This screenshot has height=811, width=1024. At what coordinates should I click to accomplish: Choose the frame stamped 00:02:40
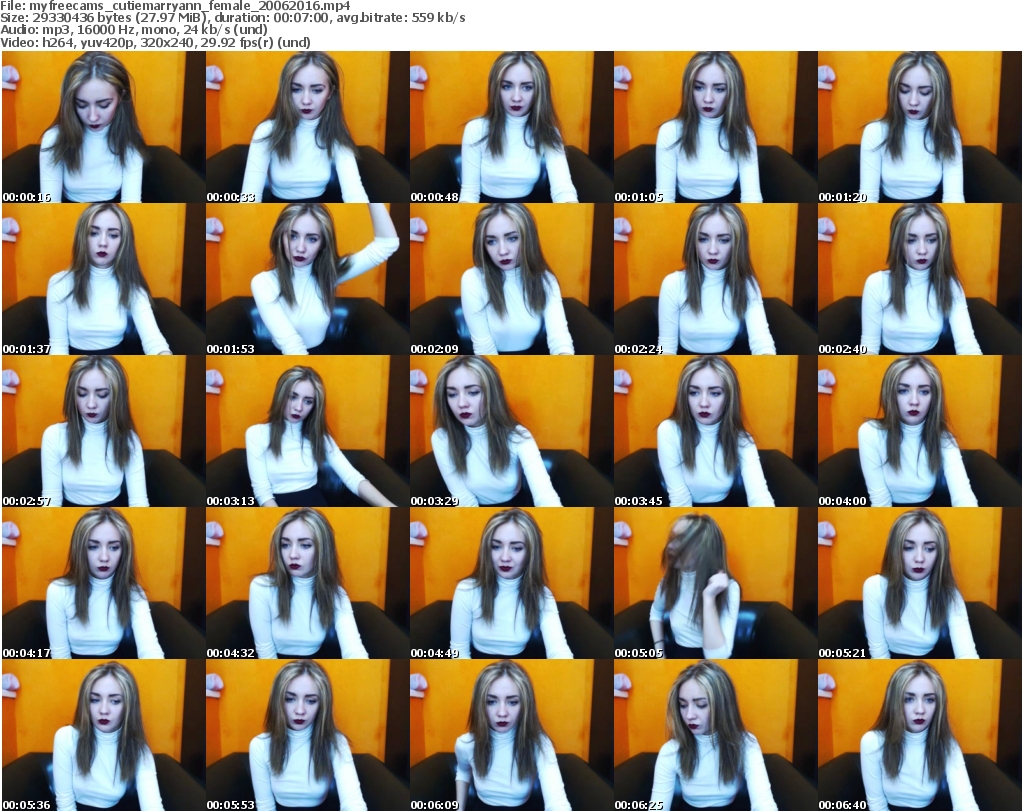[x=920, y=279]
